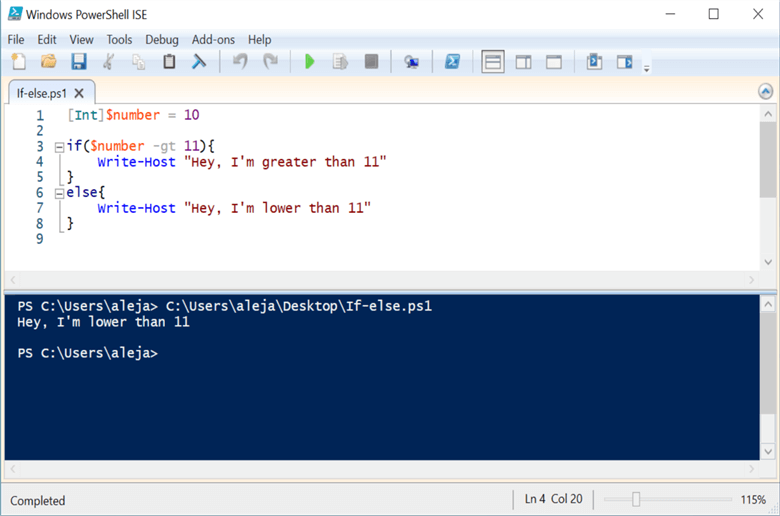780x516 pixels.
Task: Click the Run Selection icon
Action: (340, 62)
